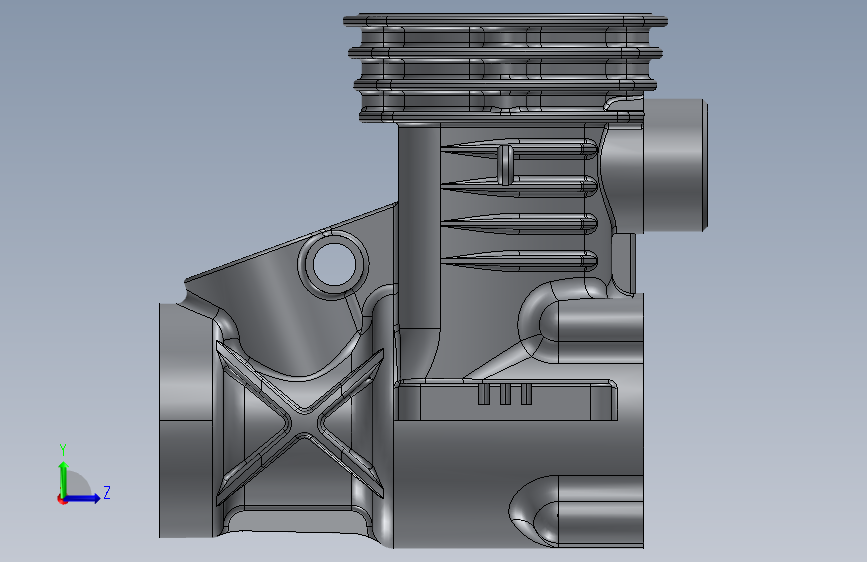Screen dimensions: 867x562
Task: Select the third cooling fin from top
Action: (505, 84)
